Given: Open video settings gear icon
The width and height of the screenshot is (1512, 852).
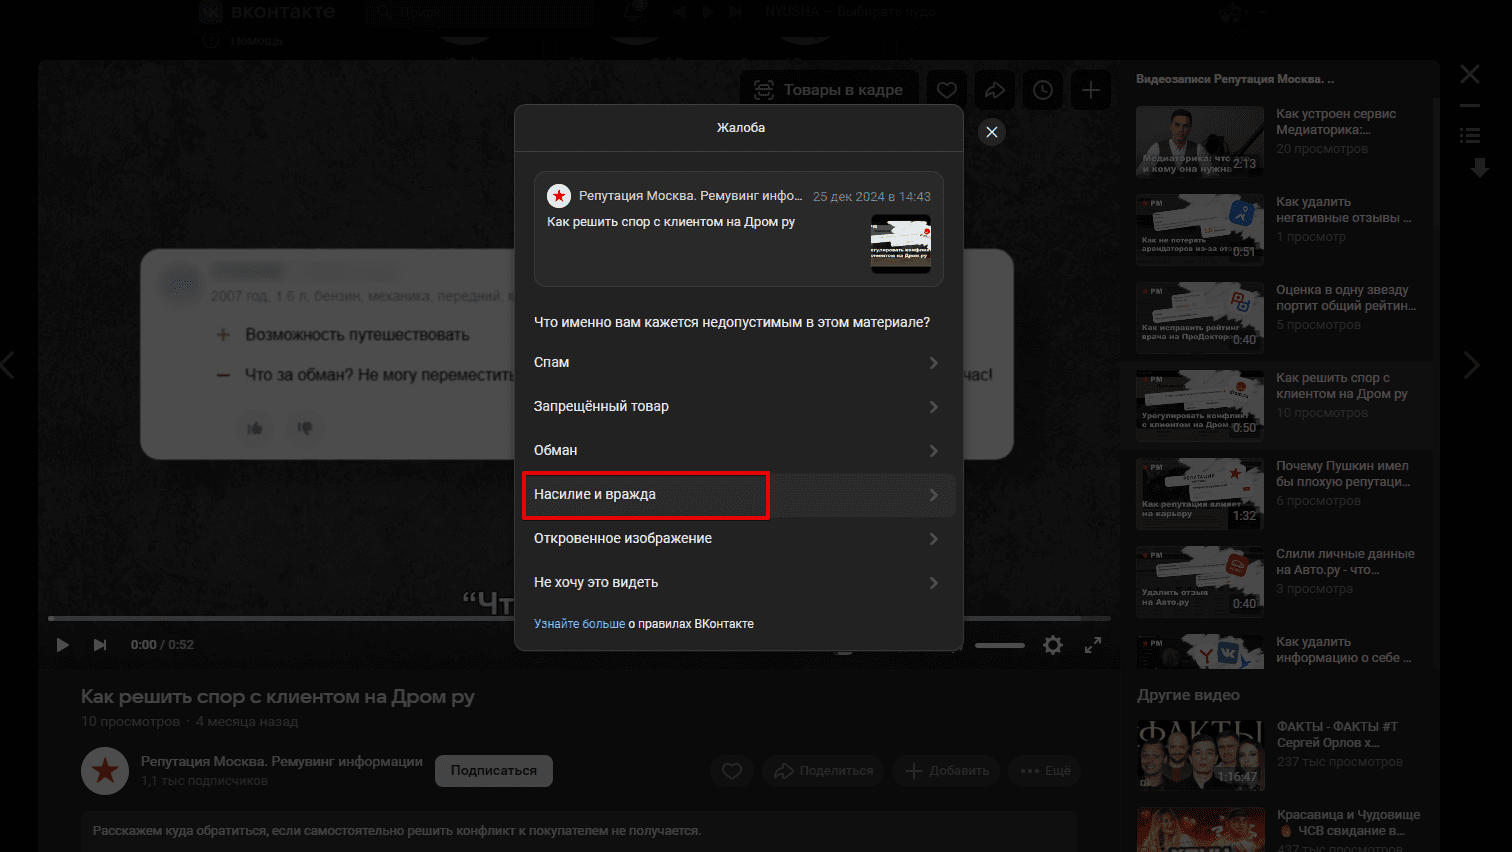Looking at the screenshot, I should 1053,645.
